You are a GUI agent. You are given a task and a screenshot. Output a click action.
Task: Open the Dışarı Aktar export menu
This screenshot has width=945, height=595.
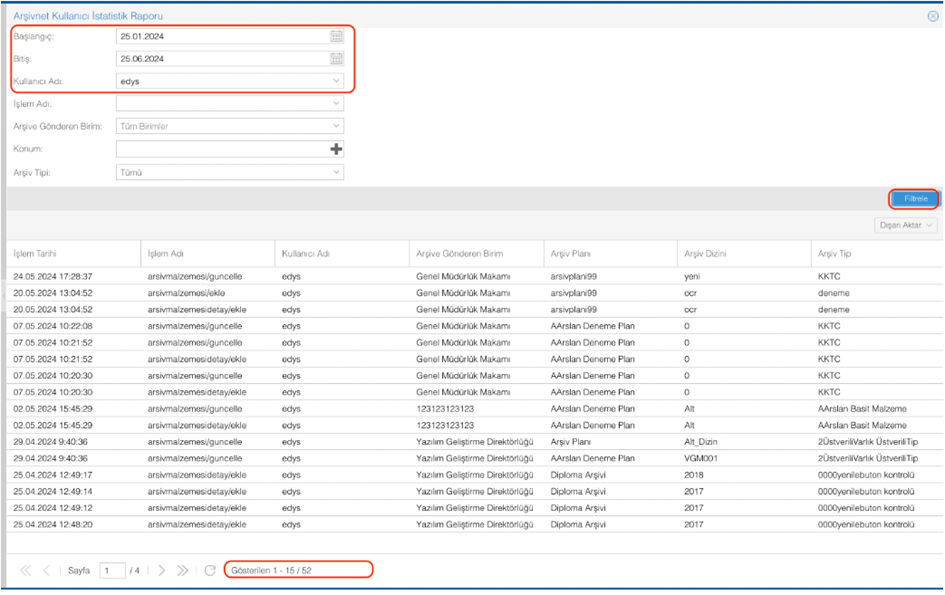coord(907,225)
